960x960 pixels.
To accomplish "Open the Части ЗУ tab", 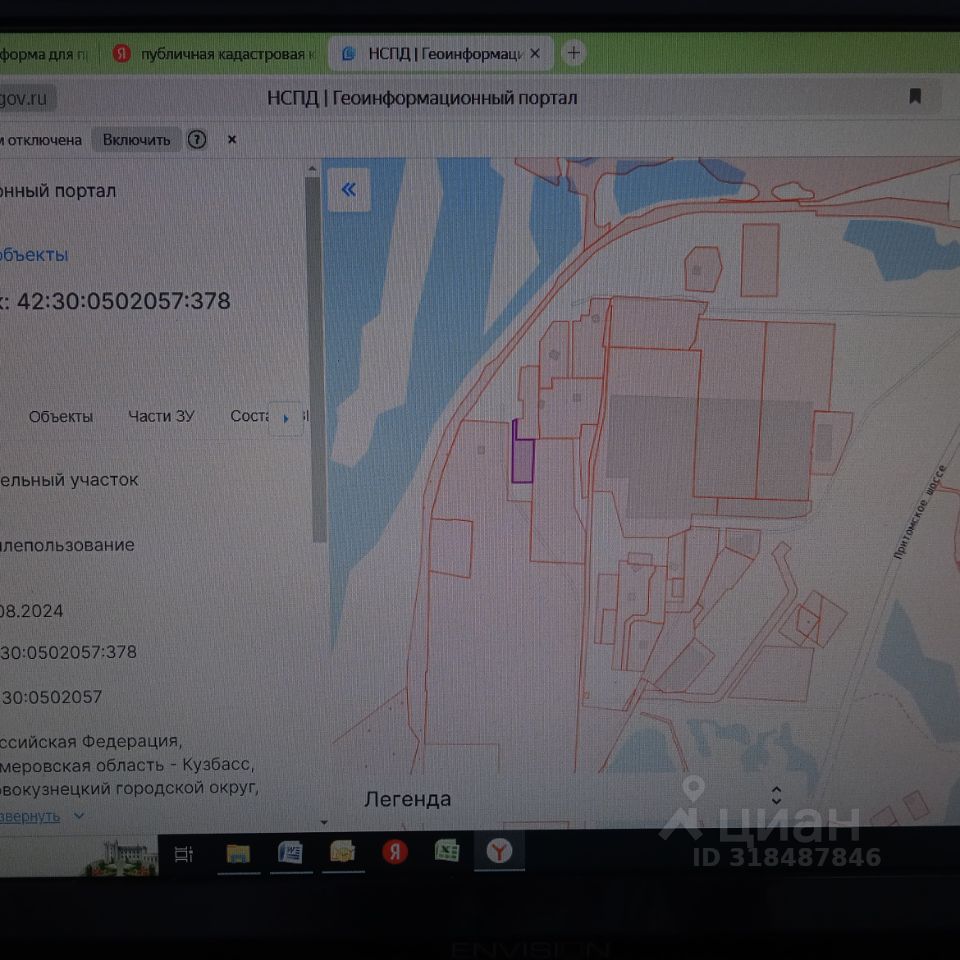I will click(x=161, y=416).
